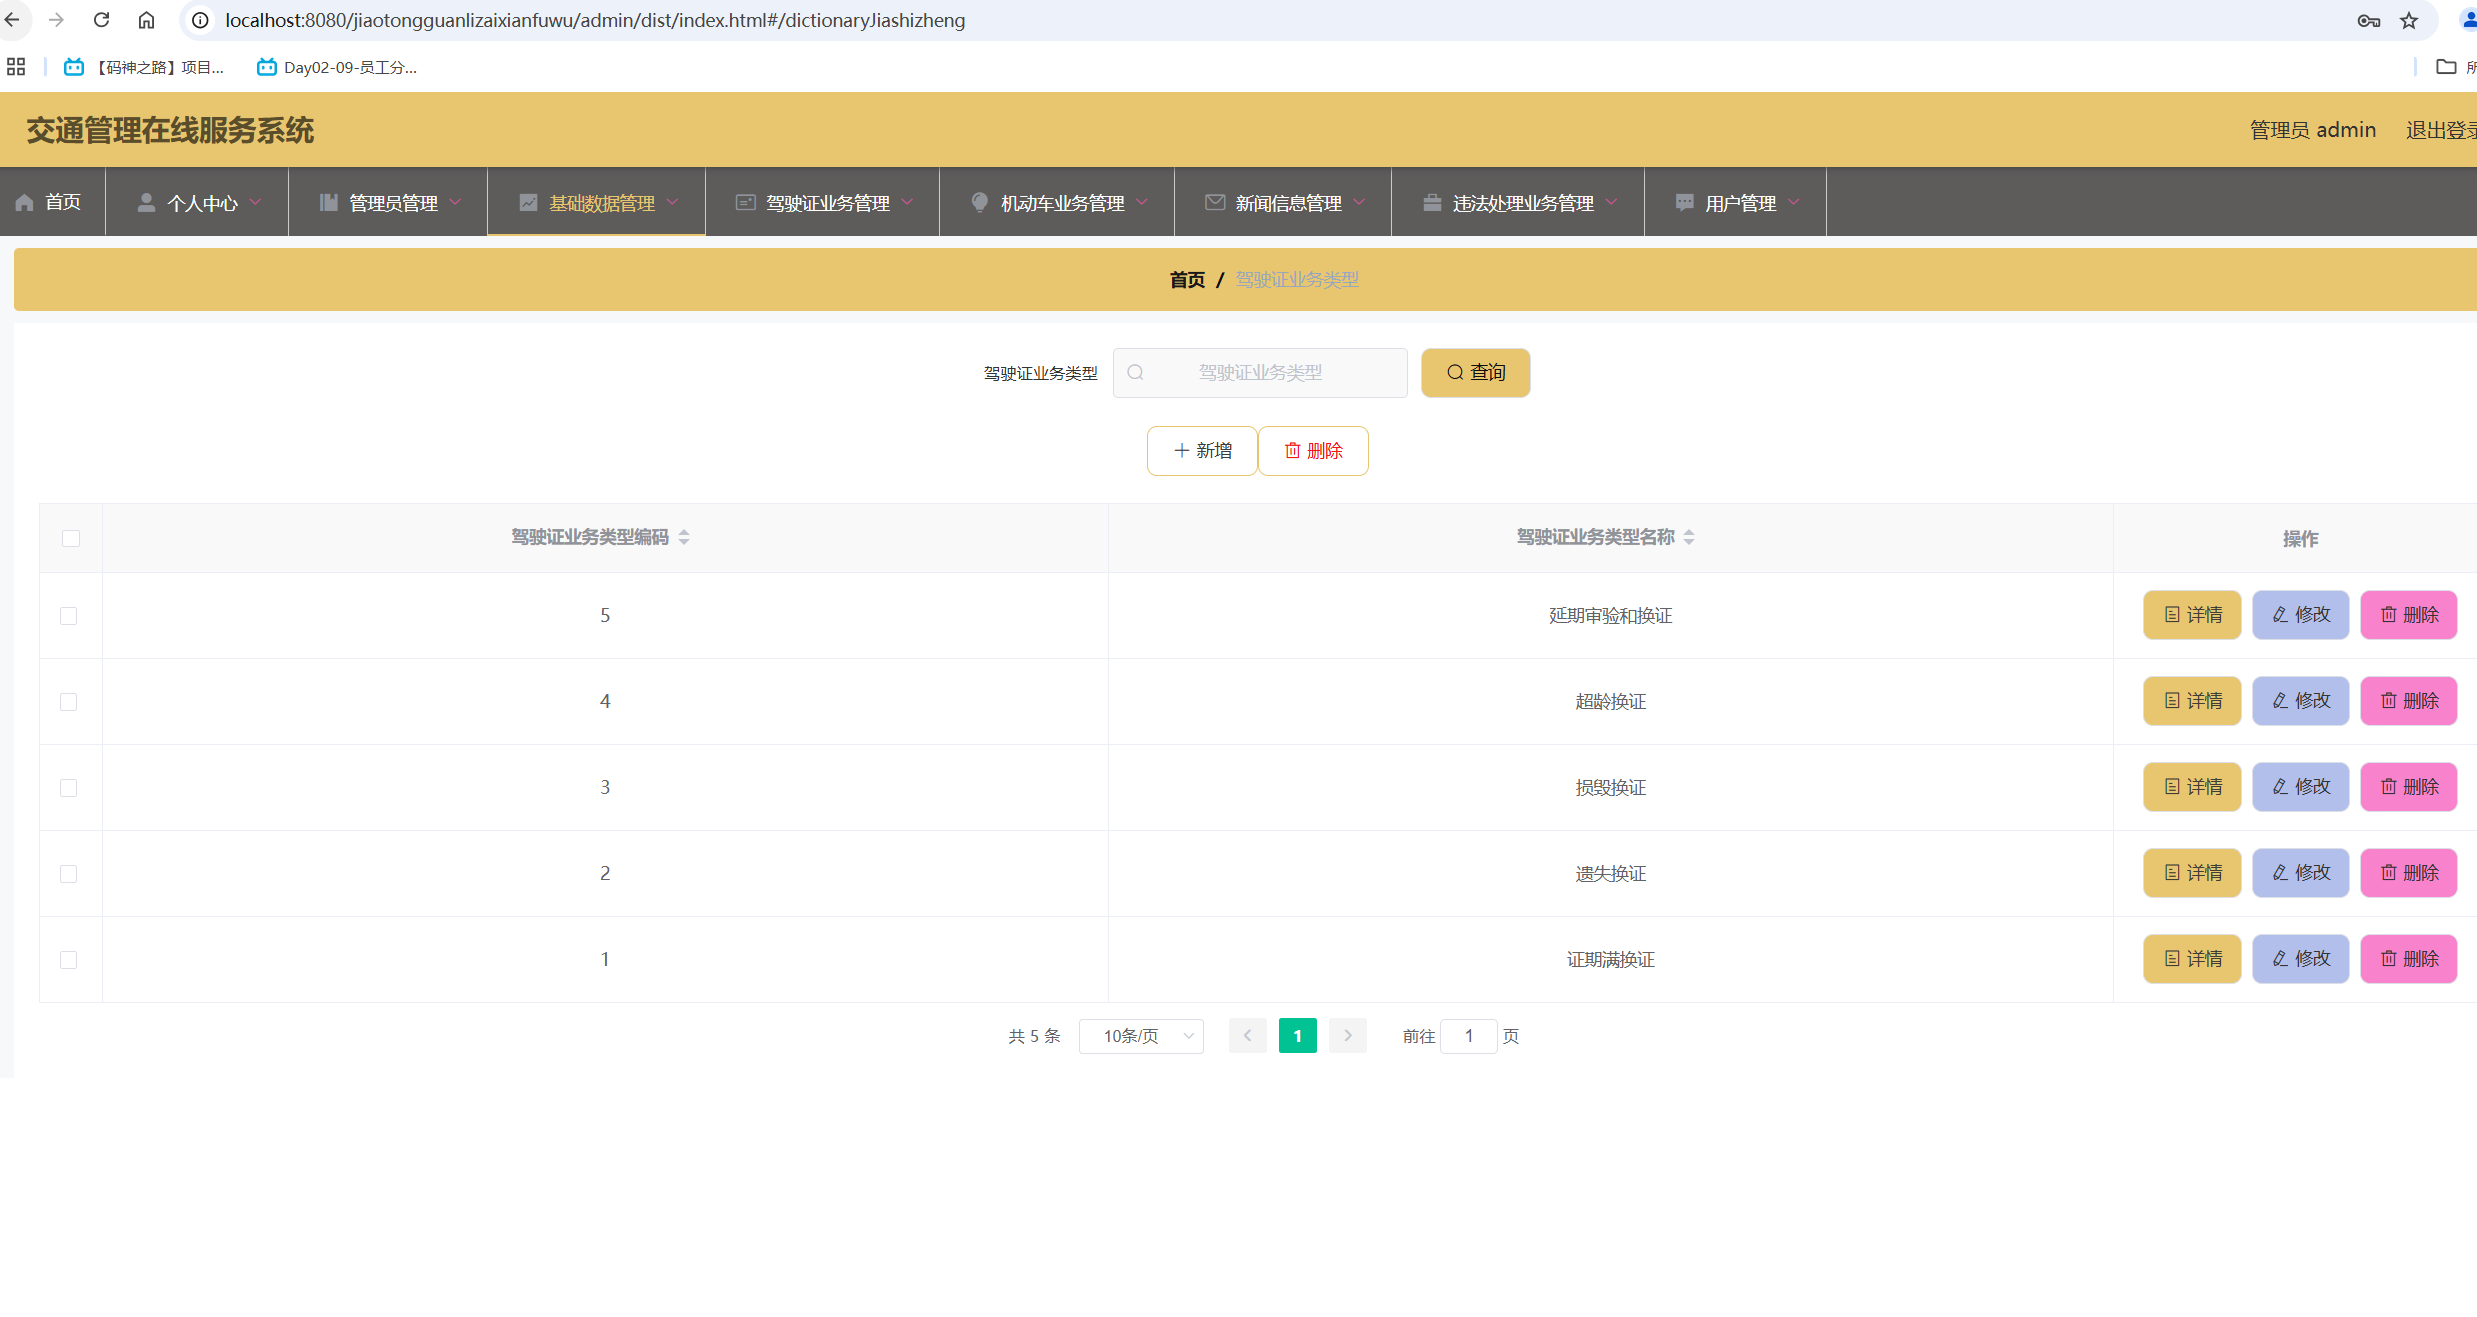Toggle the select-all header checkbox
Viewport: 2477px width, 1317px height.
coord(71,538)
